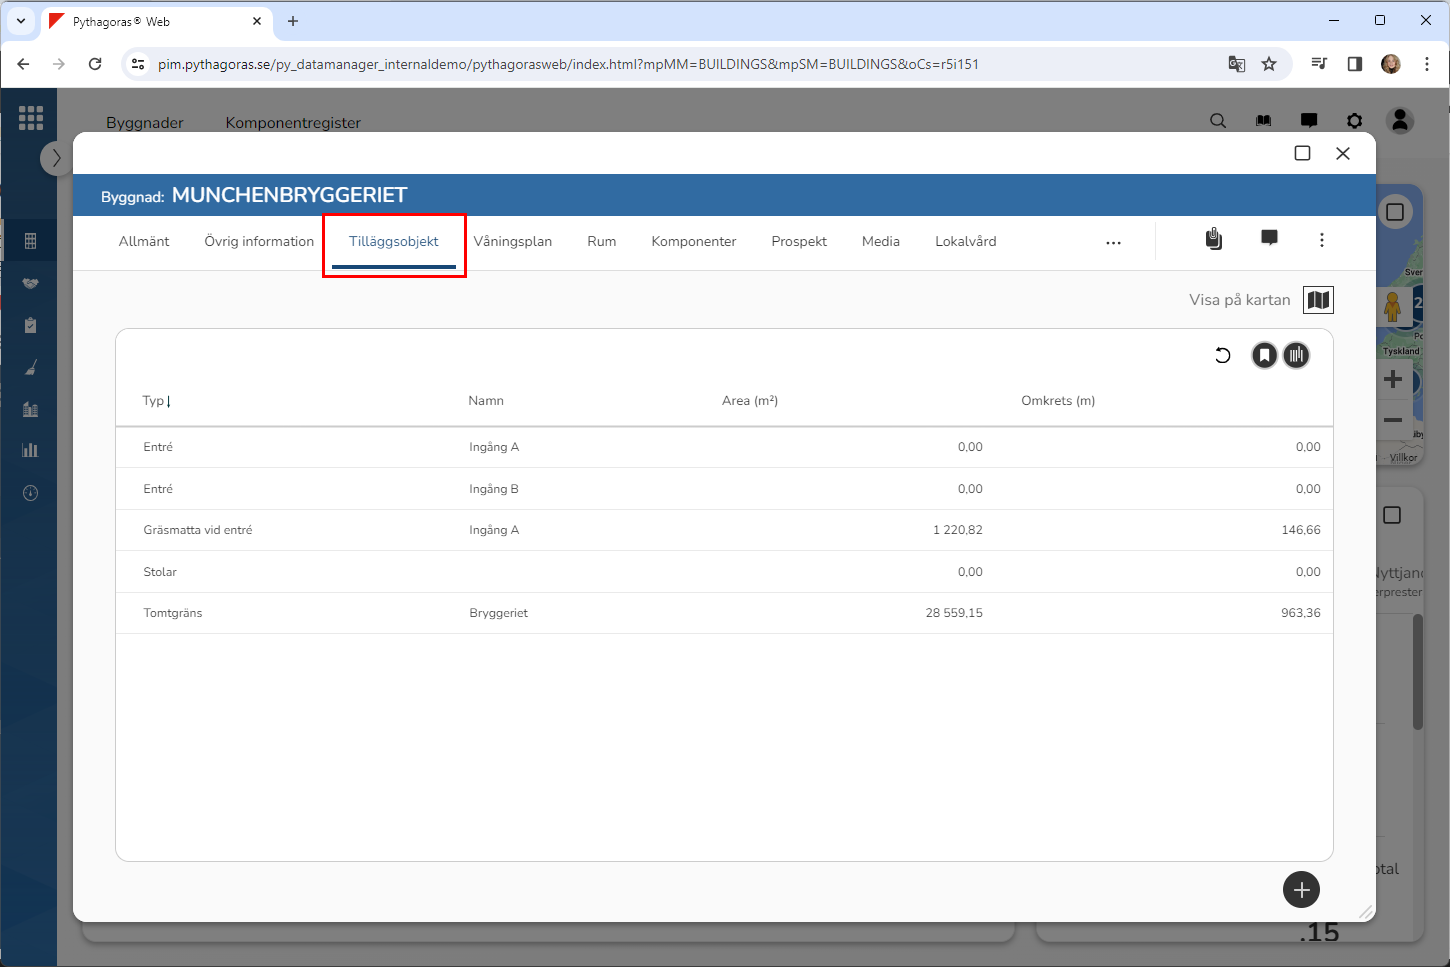
Task: Sort by Omkrets (m) column header
Action: [x=1057, y=401]
